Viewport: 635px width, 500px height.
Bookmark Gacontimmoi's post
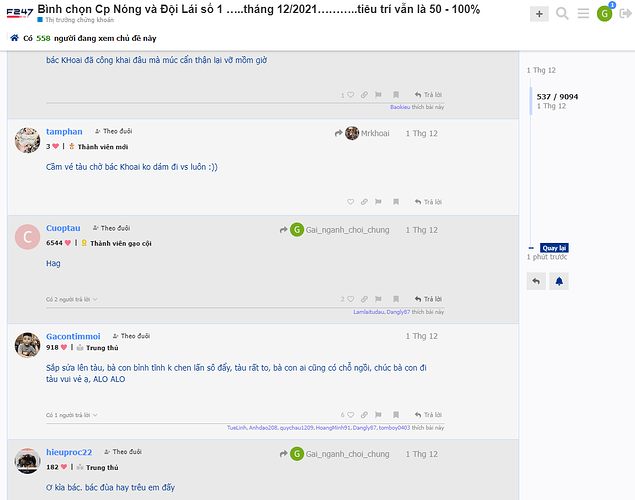pyautogui.click(x=396, y=415)
